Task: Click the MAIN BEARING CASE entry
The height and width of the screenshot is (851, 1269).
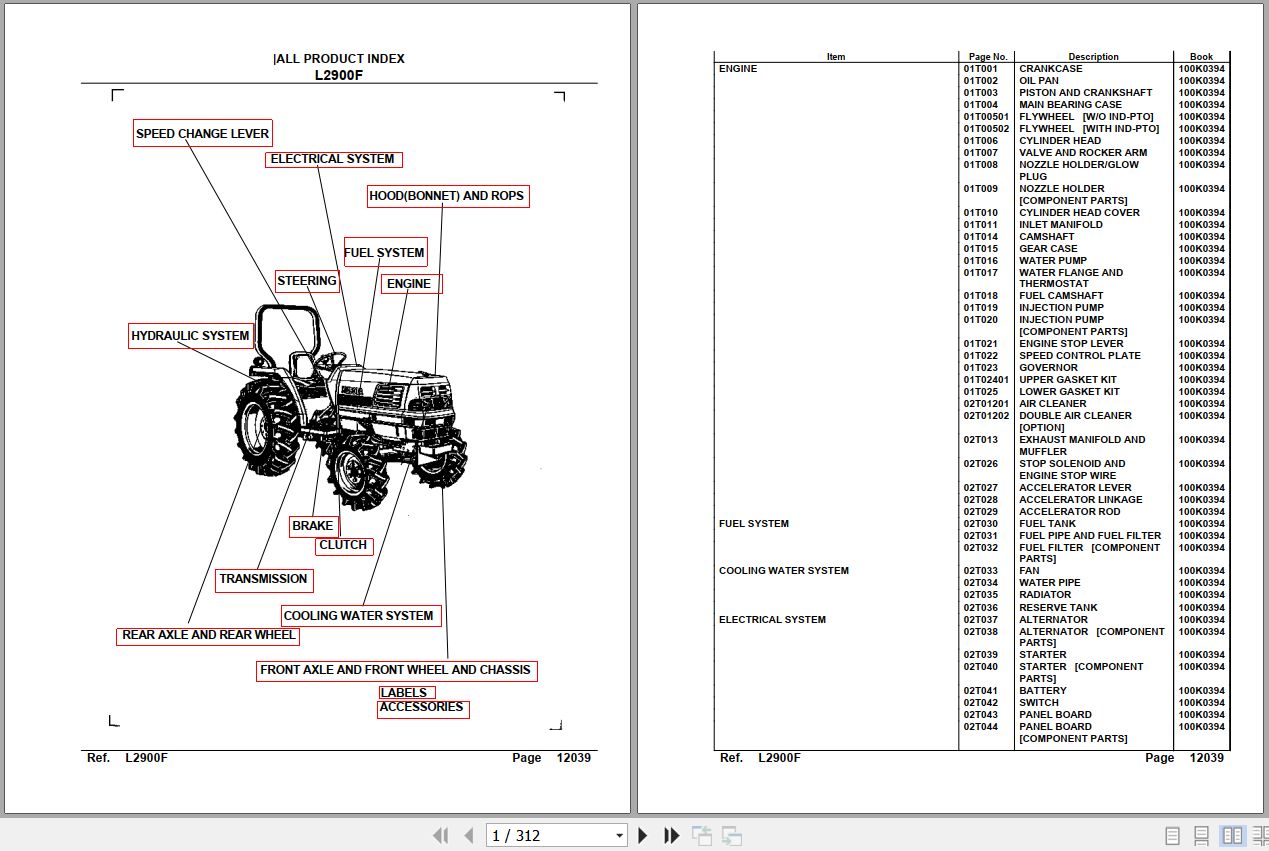Action: pyautogui.click(x=1070, y=105)
